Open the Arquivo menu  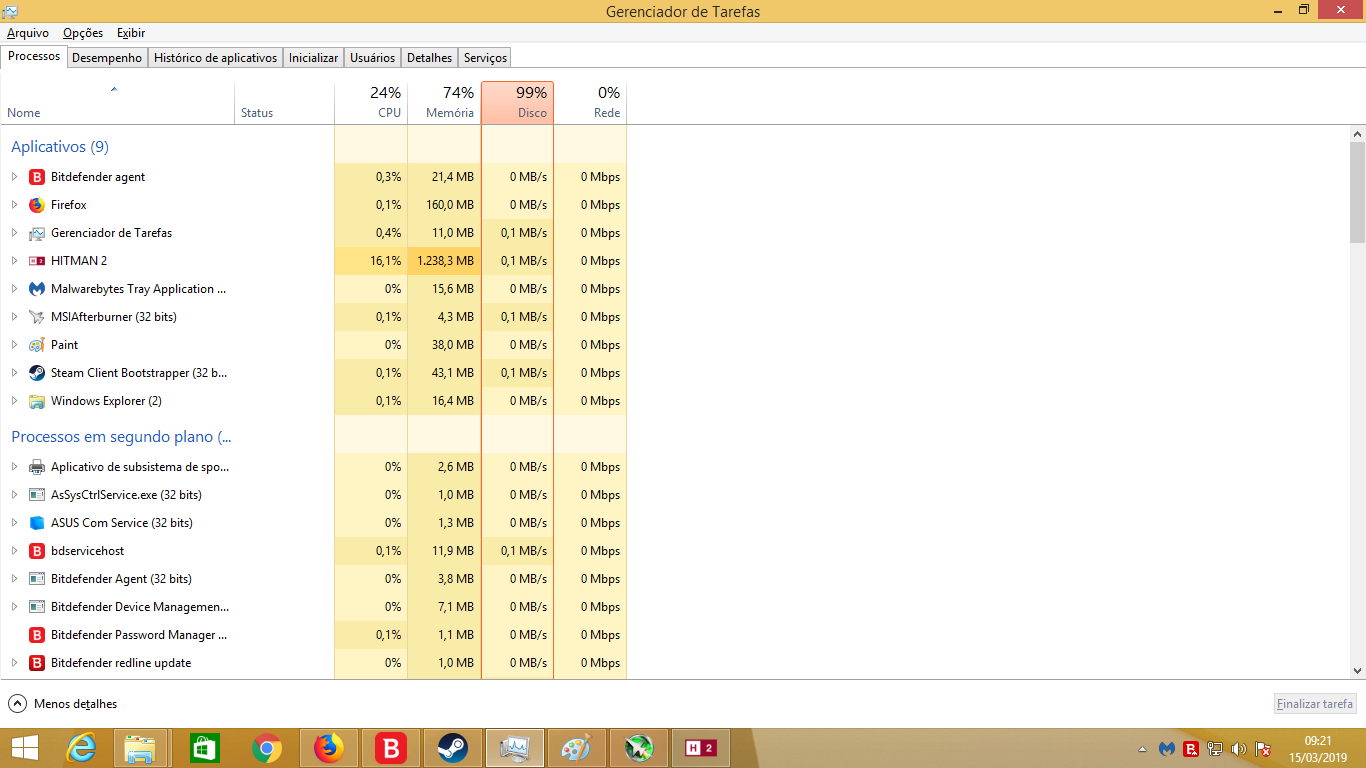click(28, 33)
